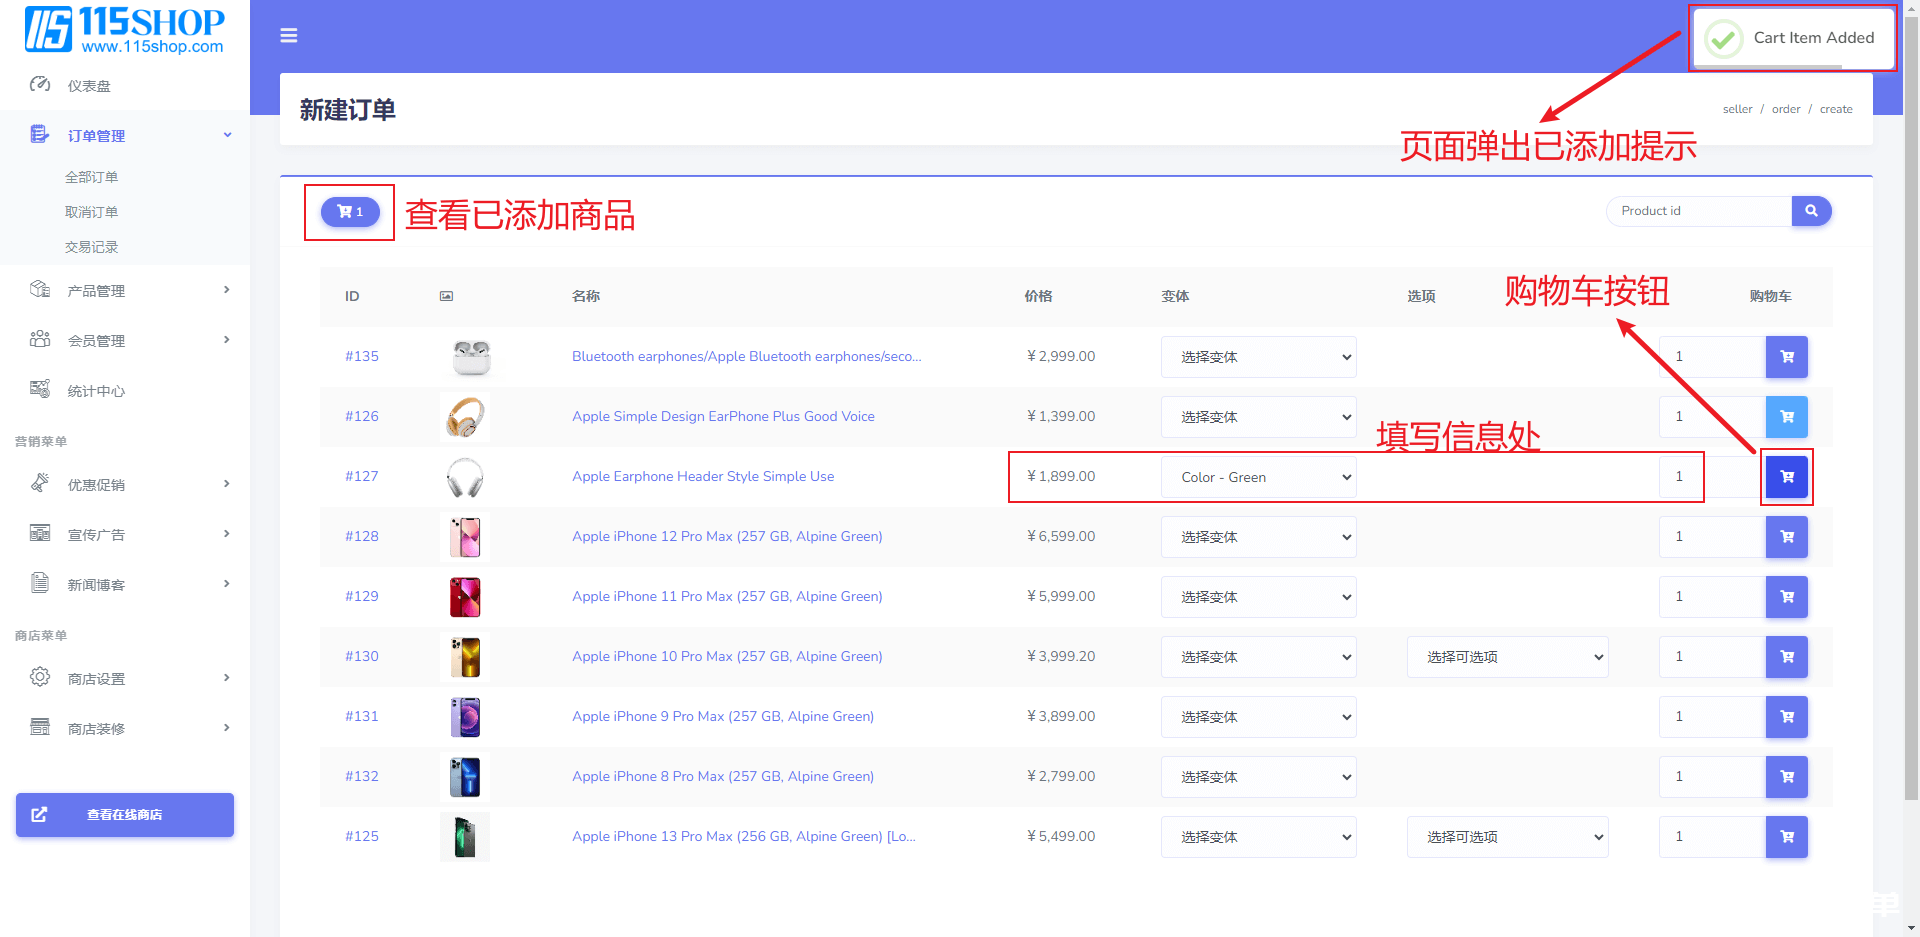Open the Color - Green variant dropdown

click(x=1258, y=477)
